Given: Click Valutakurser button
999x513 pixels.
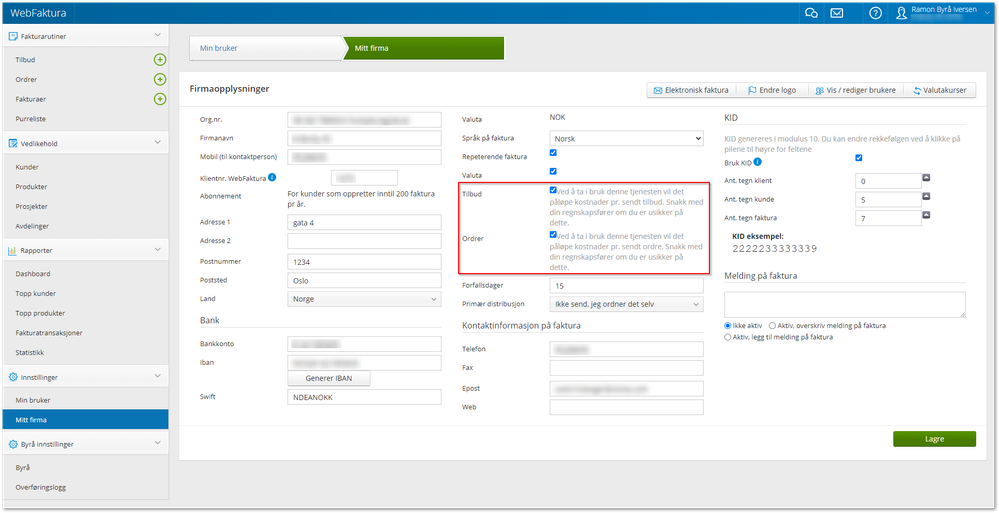Looking at the screenshot, I should tap(940, 90).
